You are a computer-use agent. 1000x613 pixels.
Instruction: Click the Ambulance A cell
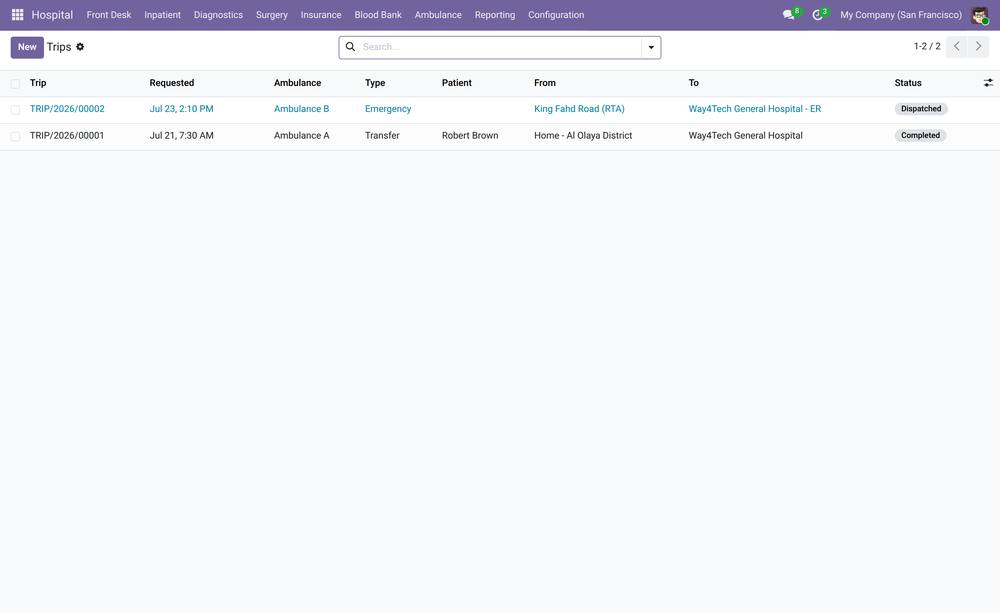[x=301, y=136]
